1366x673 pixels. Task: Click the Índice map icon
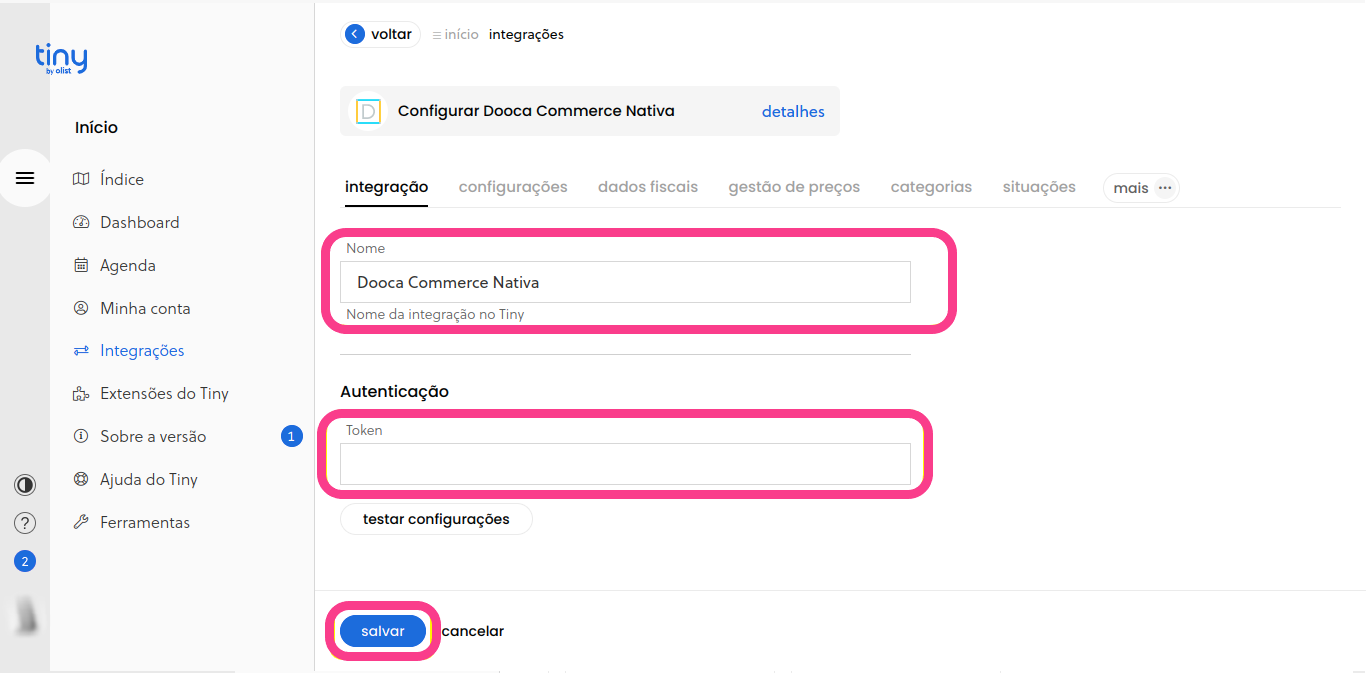(81, 179)
